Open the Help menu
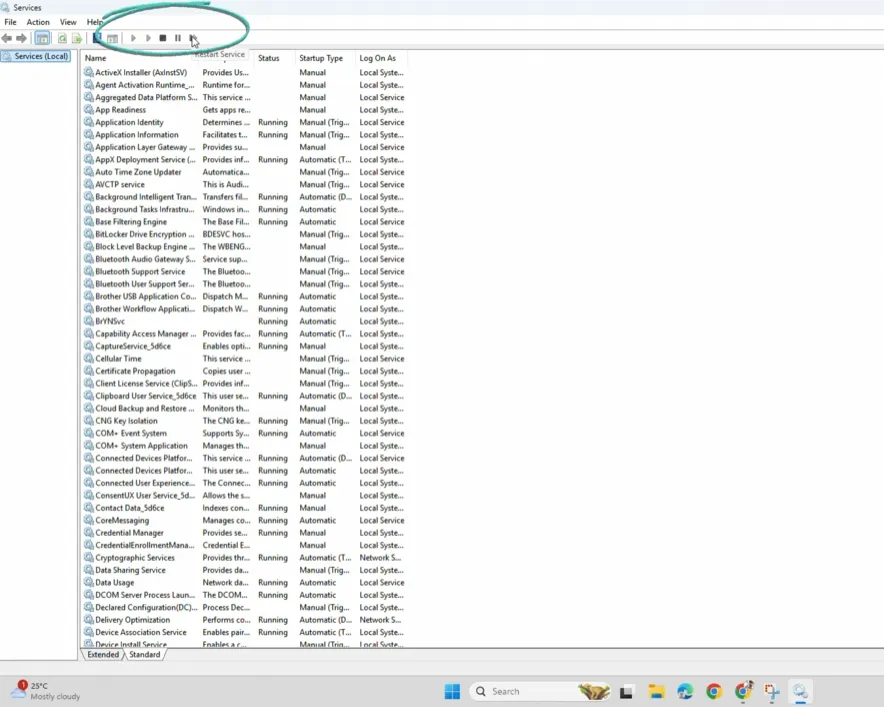 pyautogui.click(x=95, y=22)
